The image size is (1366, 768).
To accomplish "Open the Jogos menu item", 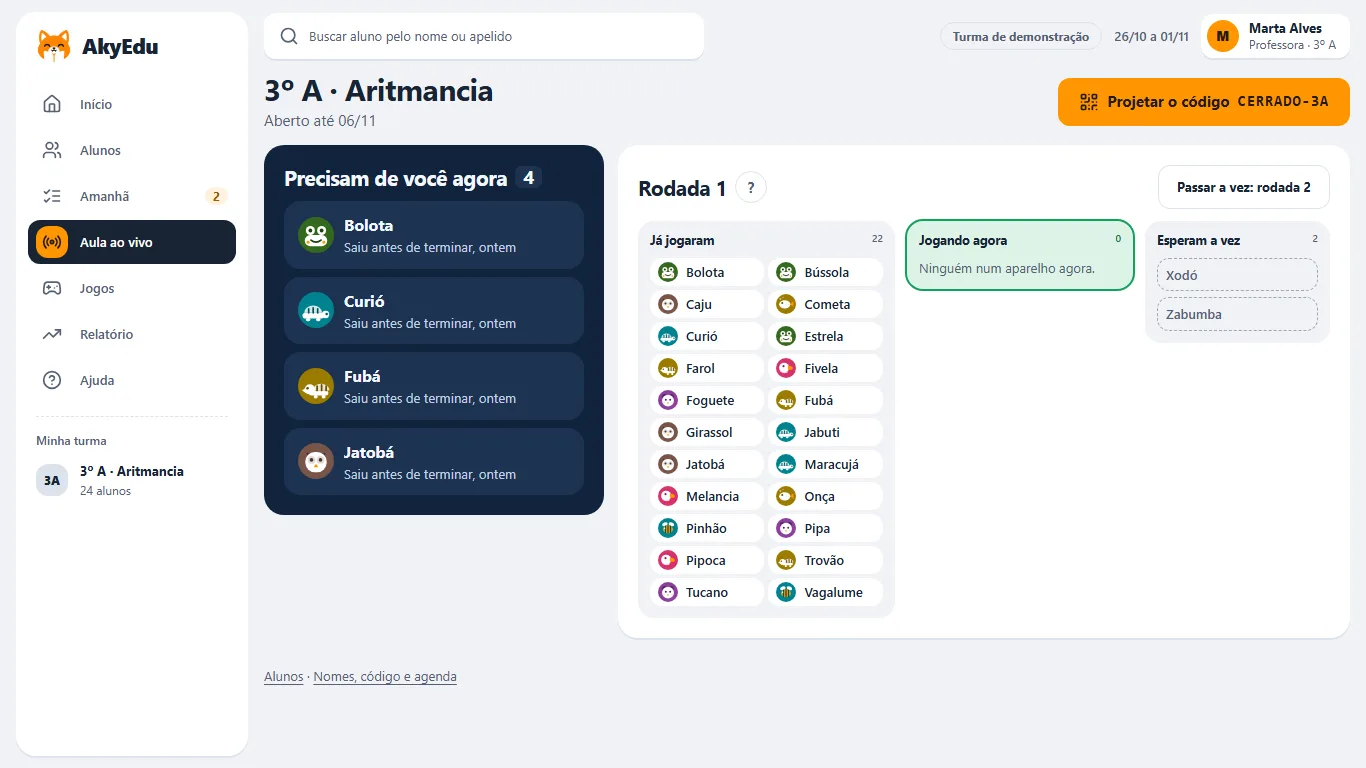I will 132,288.
